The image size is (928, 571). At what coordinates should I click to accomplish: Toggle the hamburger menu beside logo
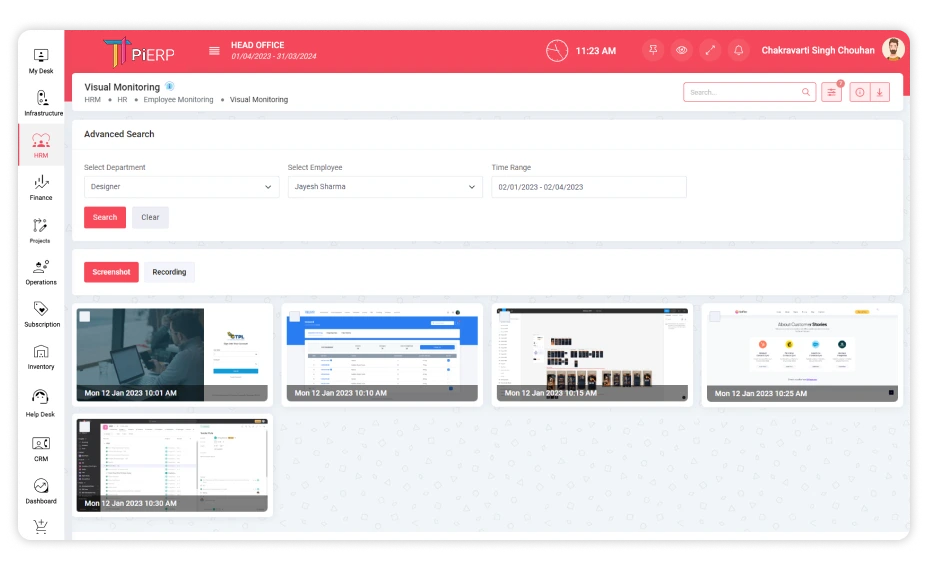[214, 51]
